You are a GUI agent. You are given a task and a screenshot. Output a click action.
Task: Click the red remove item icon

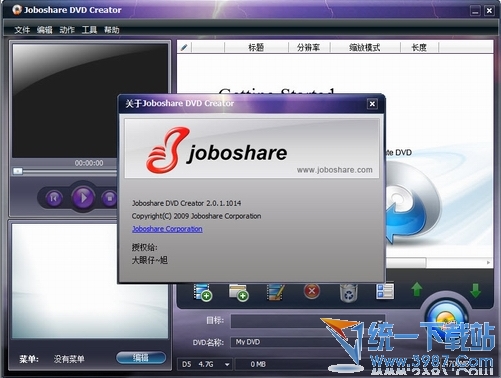(x=312, y=291)
